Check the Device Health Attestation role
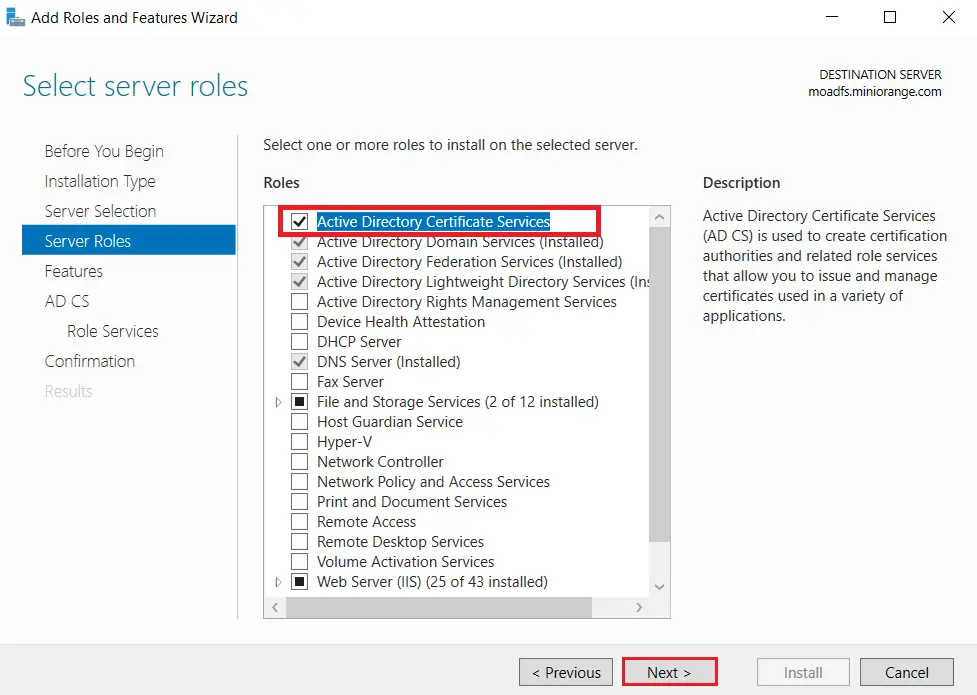977x695 pixels. point(298,321)
